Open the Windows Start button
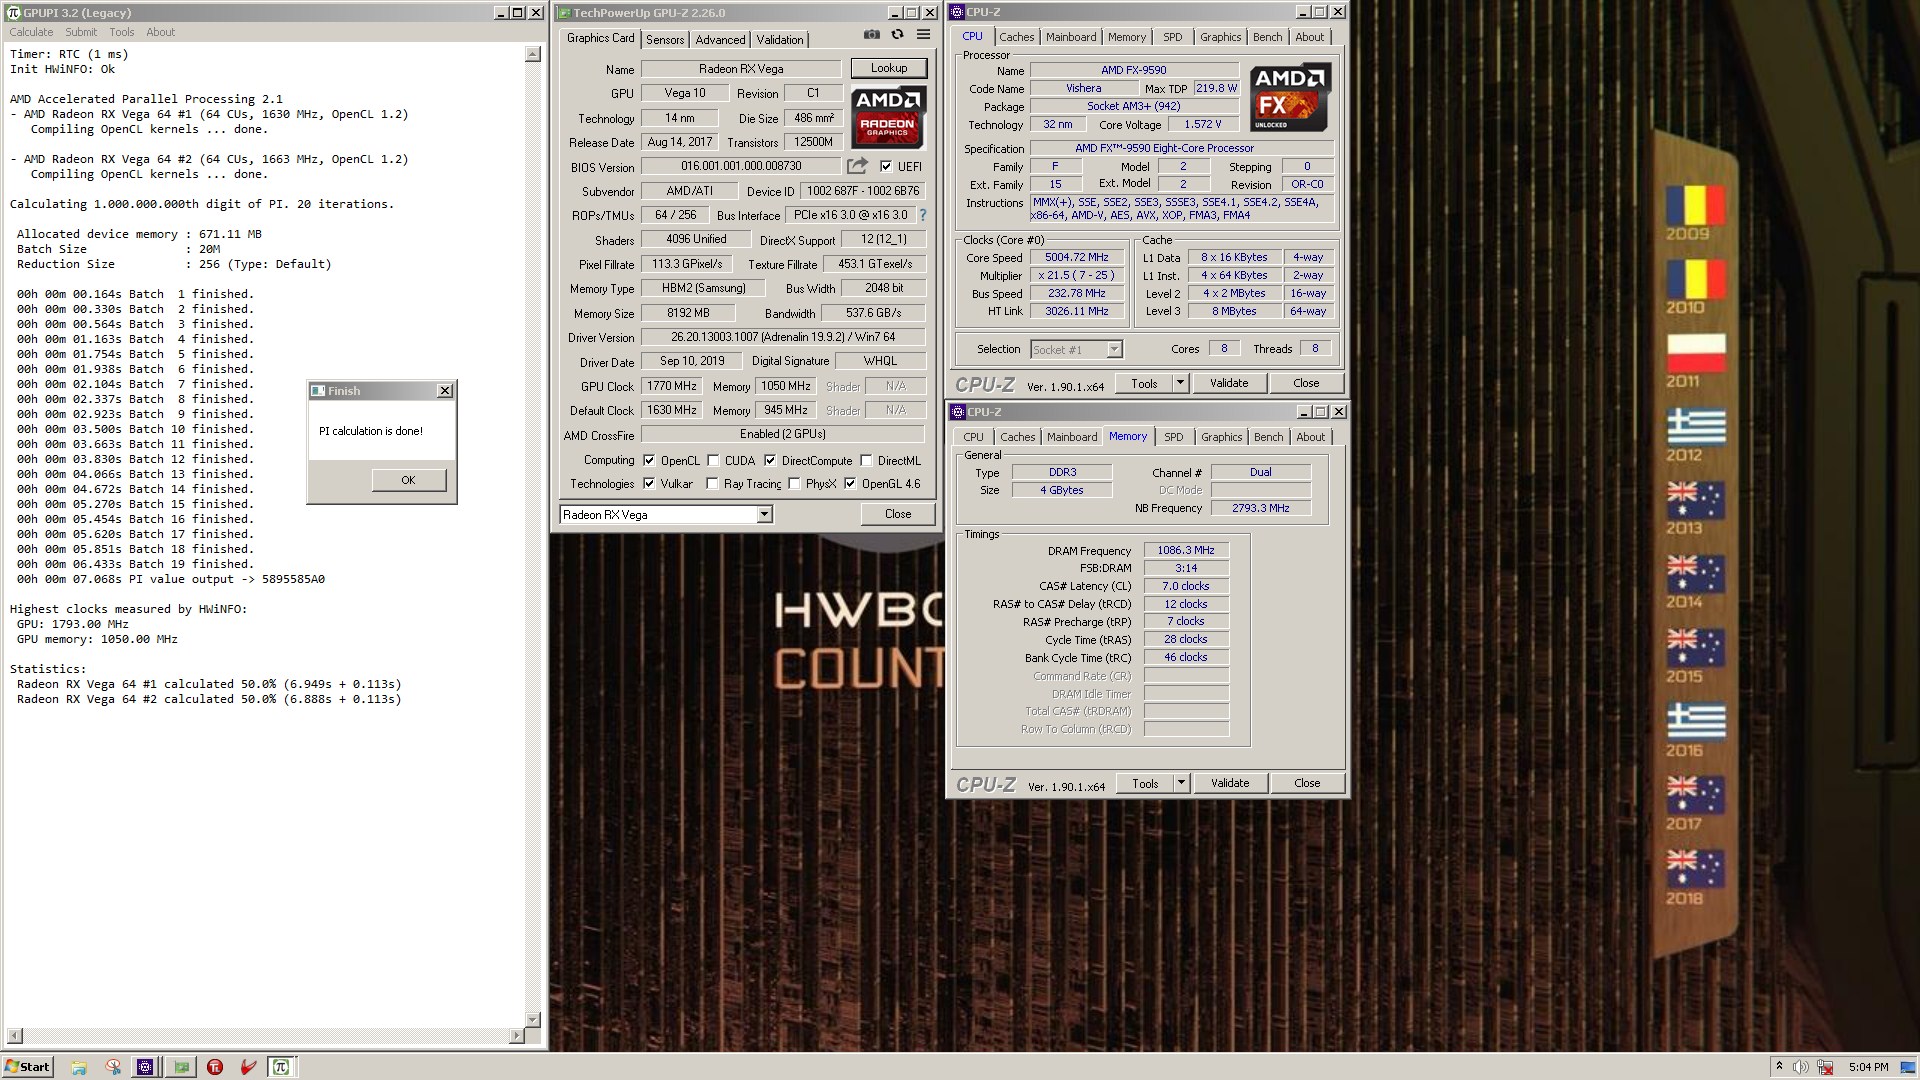Viewport: 1920px width, 1080px height. [28, 1067]
